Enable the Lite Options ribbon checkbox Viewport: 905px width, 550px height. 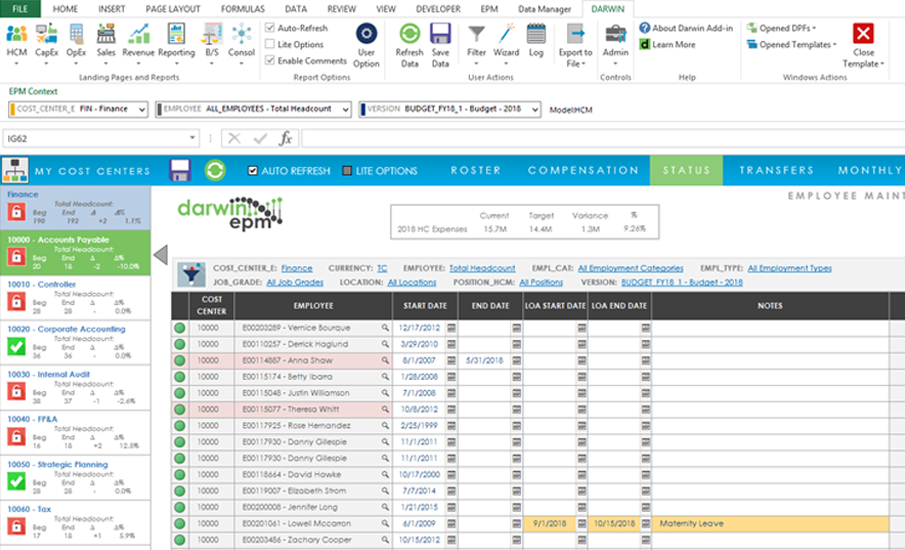tap(270, 44)
